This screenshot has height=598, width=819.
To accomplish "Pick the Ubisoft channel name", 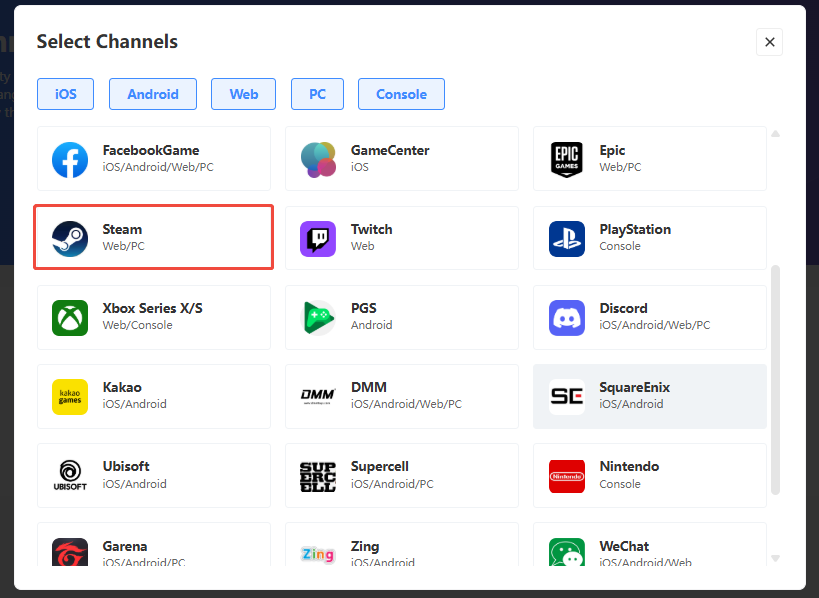I will pyautogui.click(x=126, y=466).
